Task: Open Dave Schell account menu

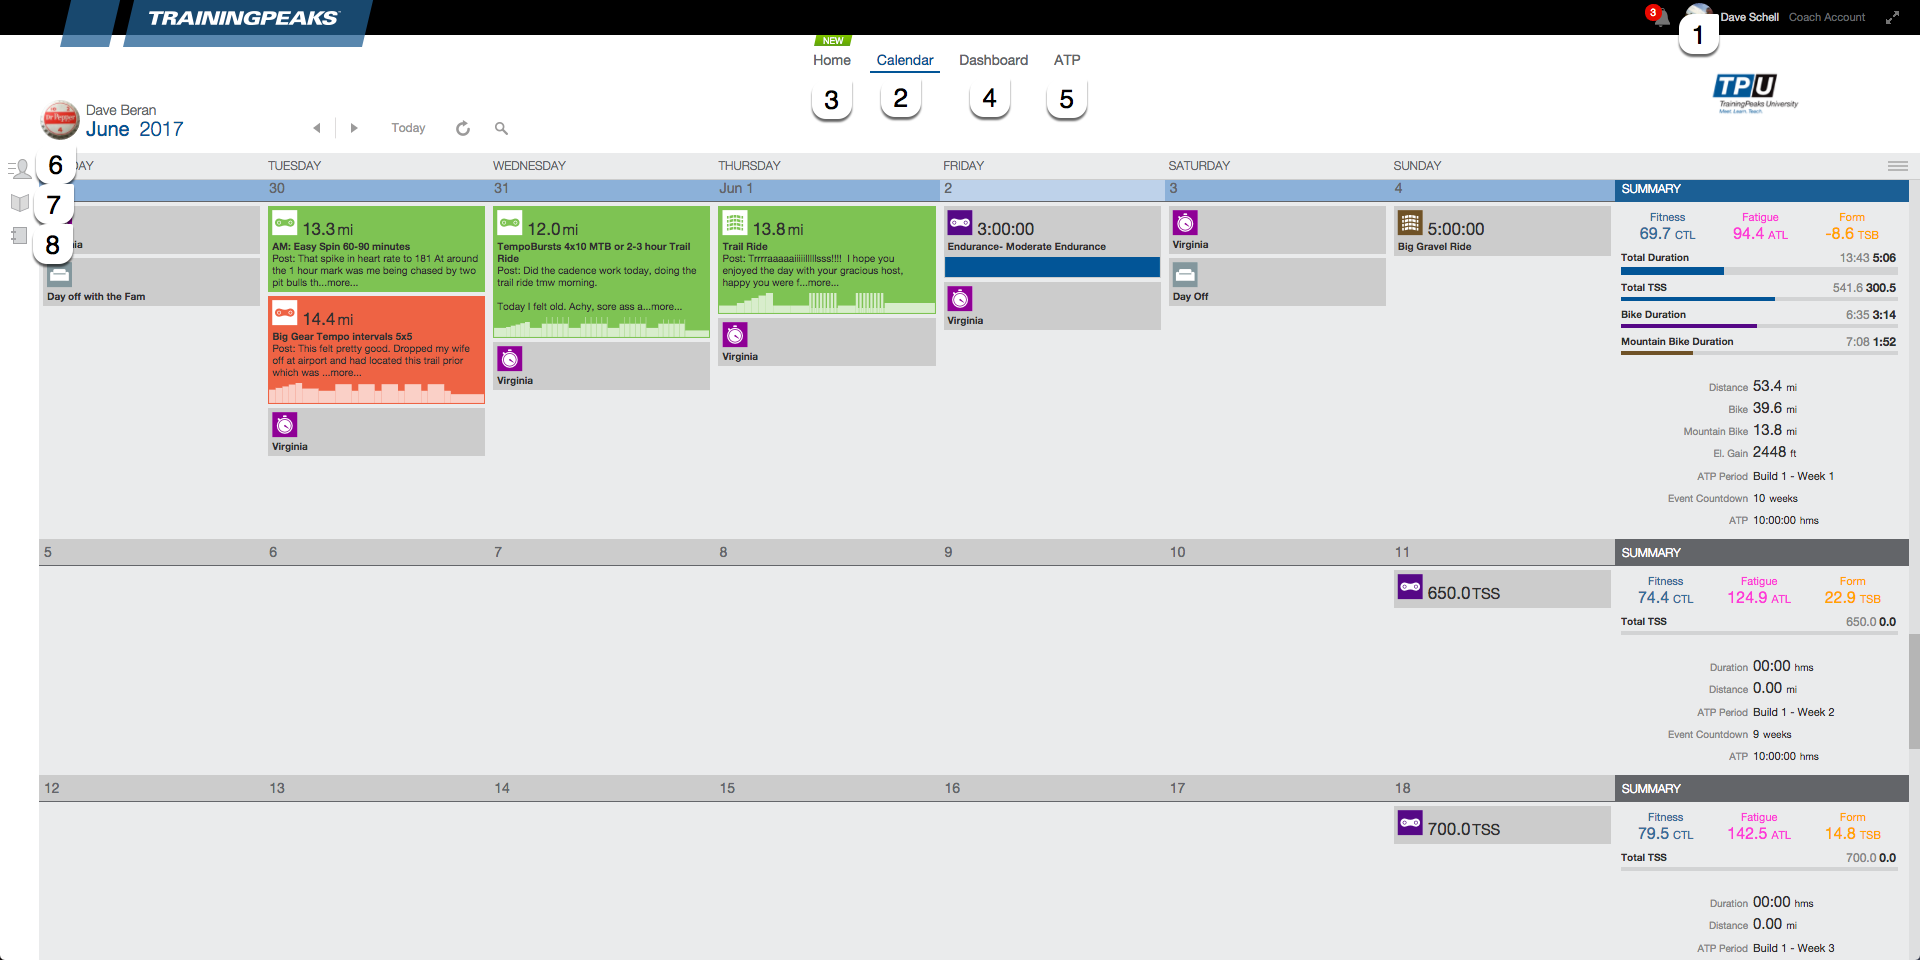Action: [x=1749, y=17]
